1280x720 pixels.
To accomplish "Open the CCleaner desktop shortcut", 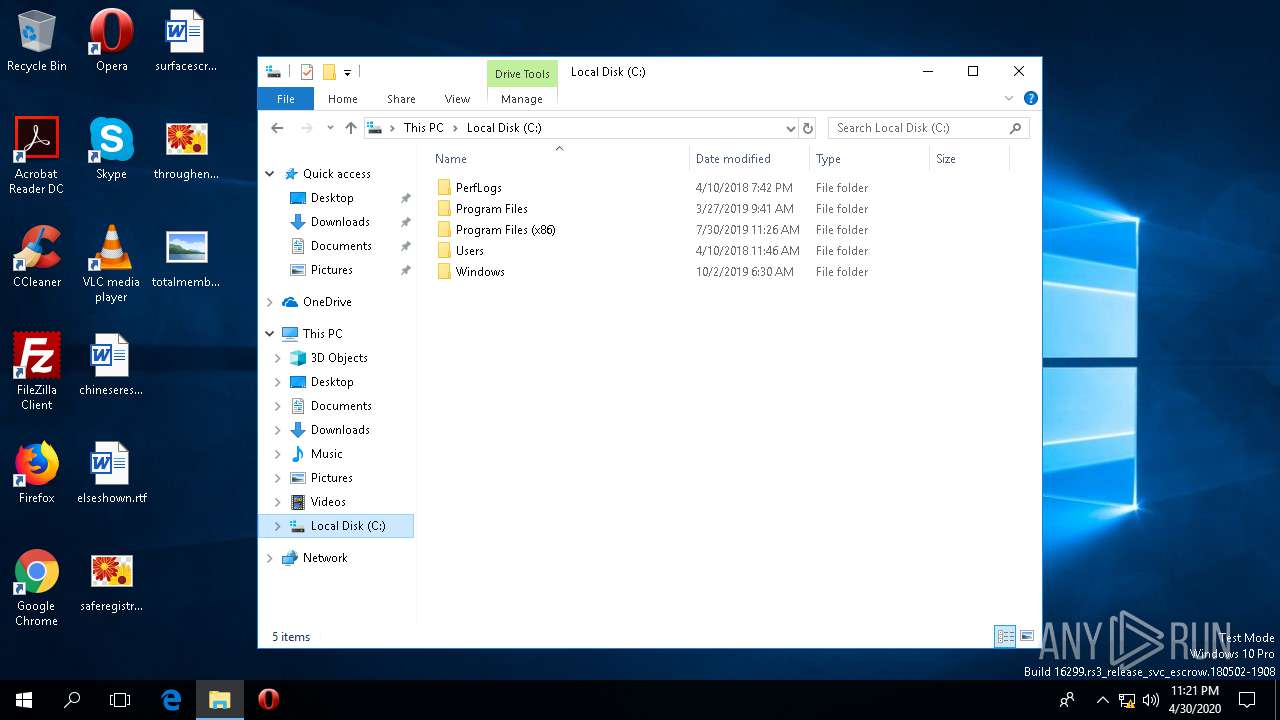I will [x=37, y=258].
